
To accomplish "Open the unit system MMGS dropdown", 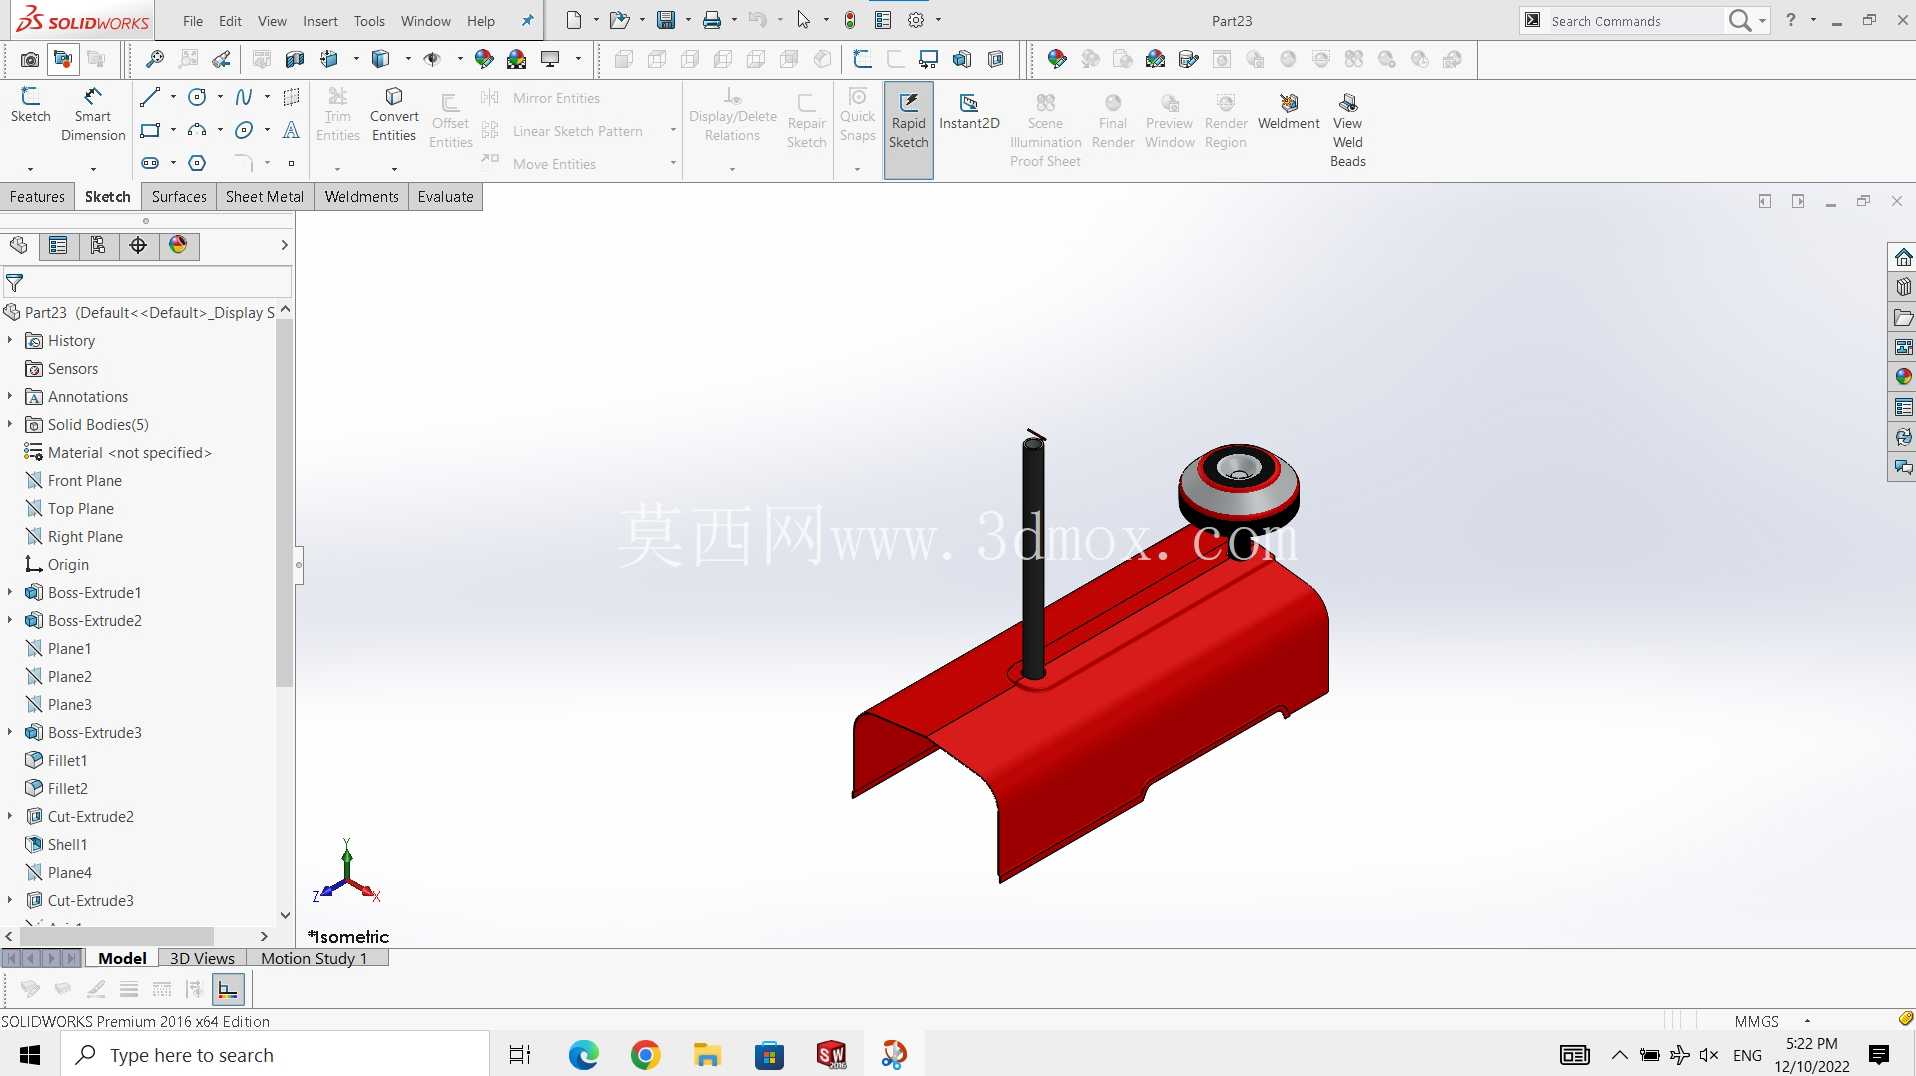I will click(1807, 1021).
